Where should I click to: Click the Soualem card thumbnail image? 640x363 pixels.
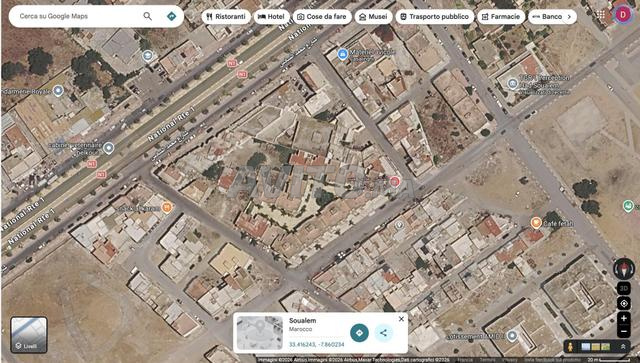pyautogui.click(x=260, y=333)
